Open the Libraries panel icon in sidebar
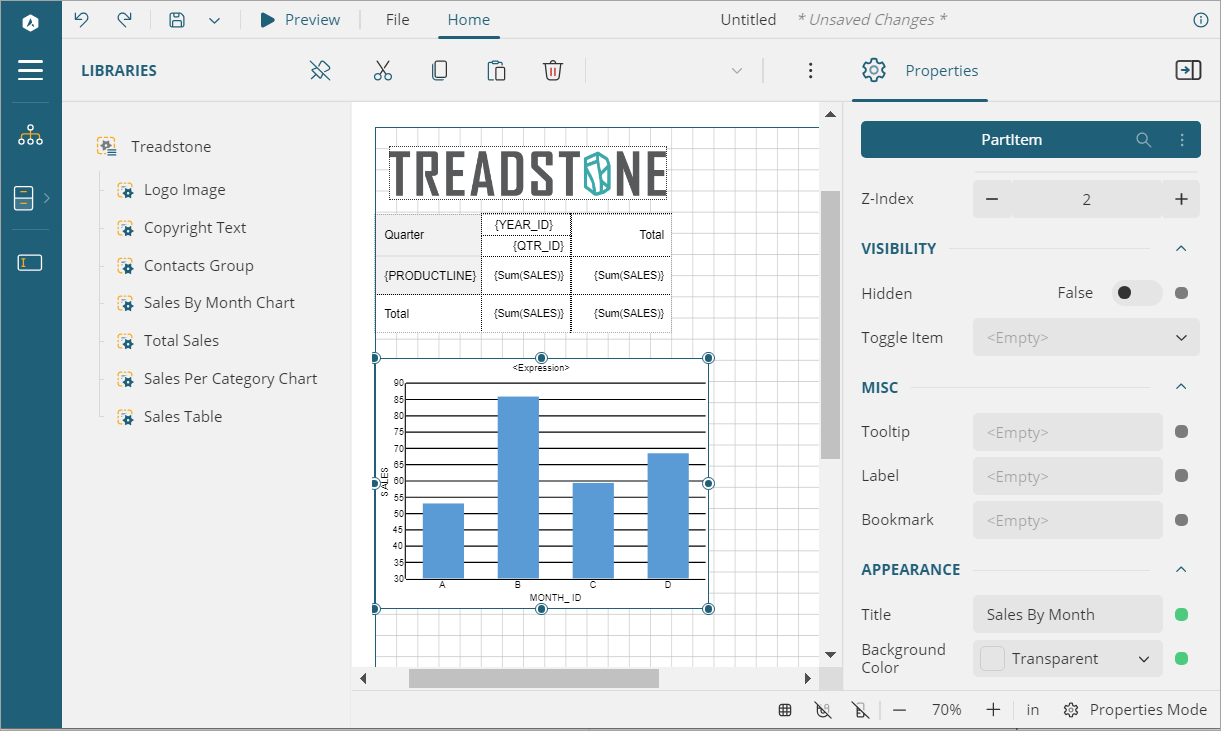1221x731 pixels. [x=24, y=198]
